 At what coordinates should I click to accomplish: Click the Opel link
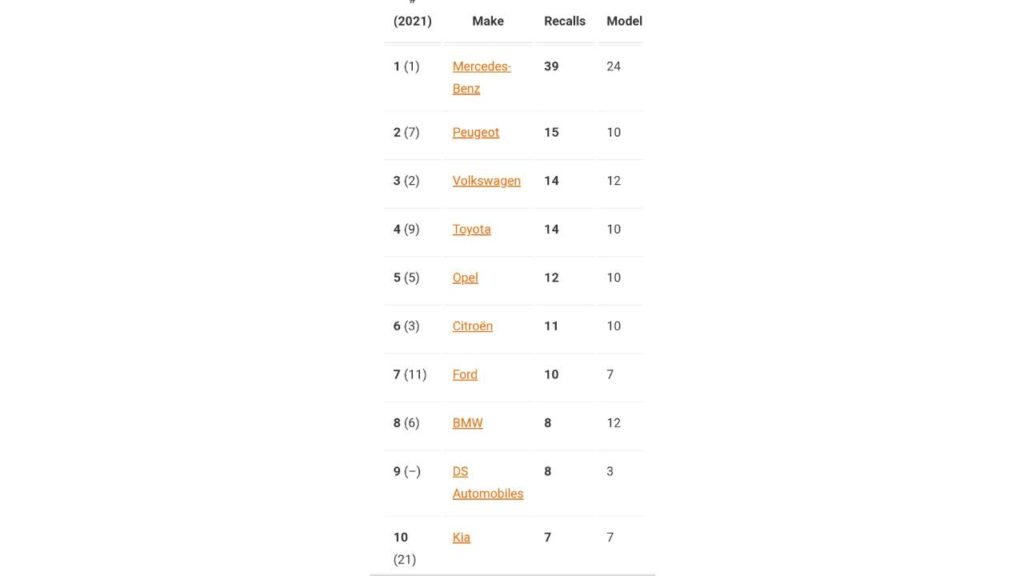point(465,278)
